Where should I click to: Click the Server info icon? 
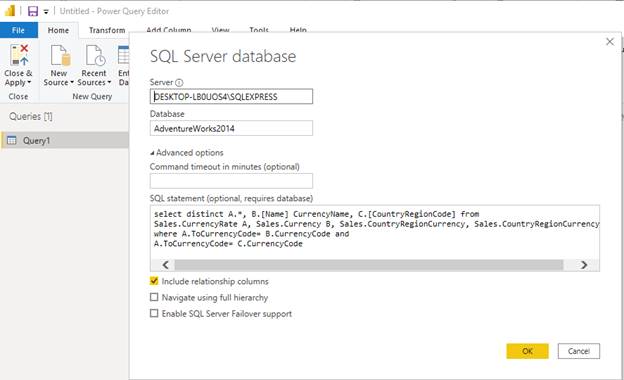point(179,83)
